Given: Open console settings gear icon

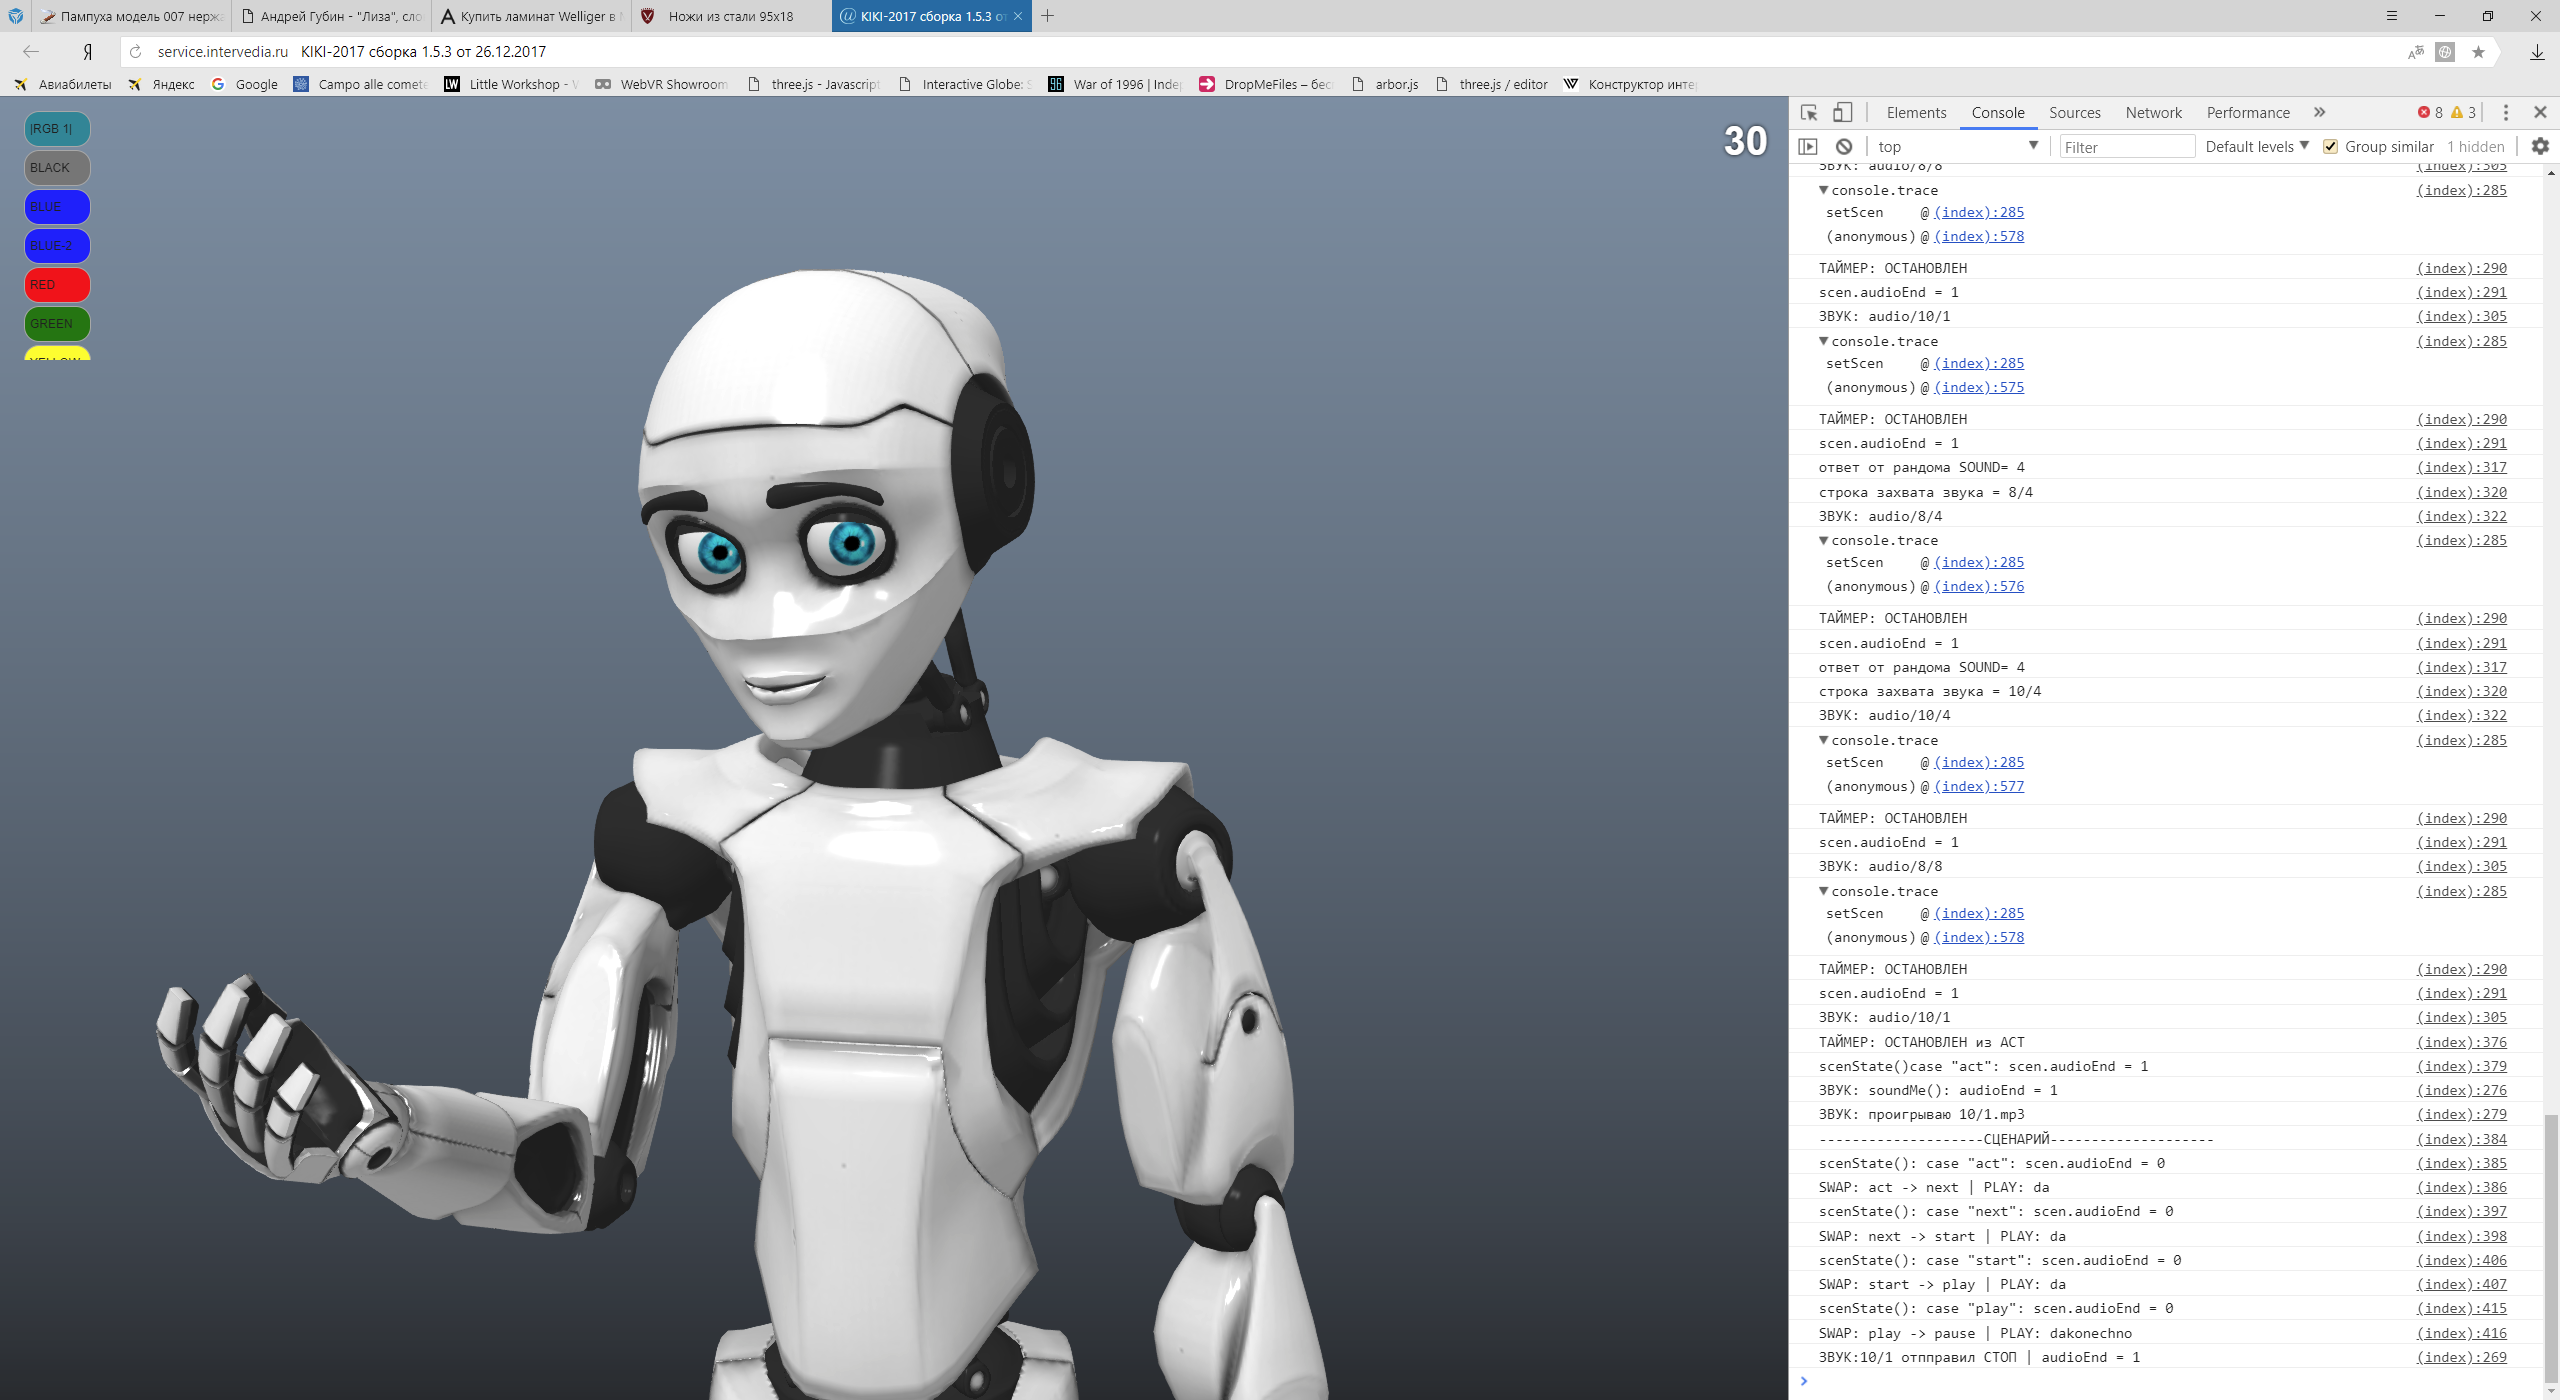Looking at the screenshot, I should [x=2539, y=147].
